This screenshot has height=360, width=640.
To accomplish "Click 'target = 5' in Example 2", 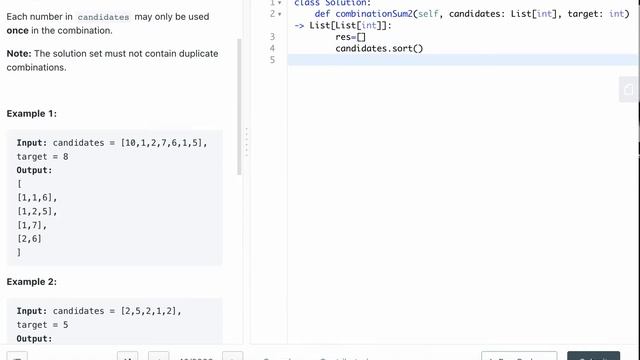I will [x=42, y=325].
